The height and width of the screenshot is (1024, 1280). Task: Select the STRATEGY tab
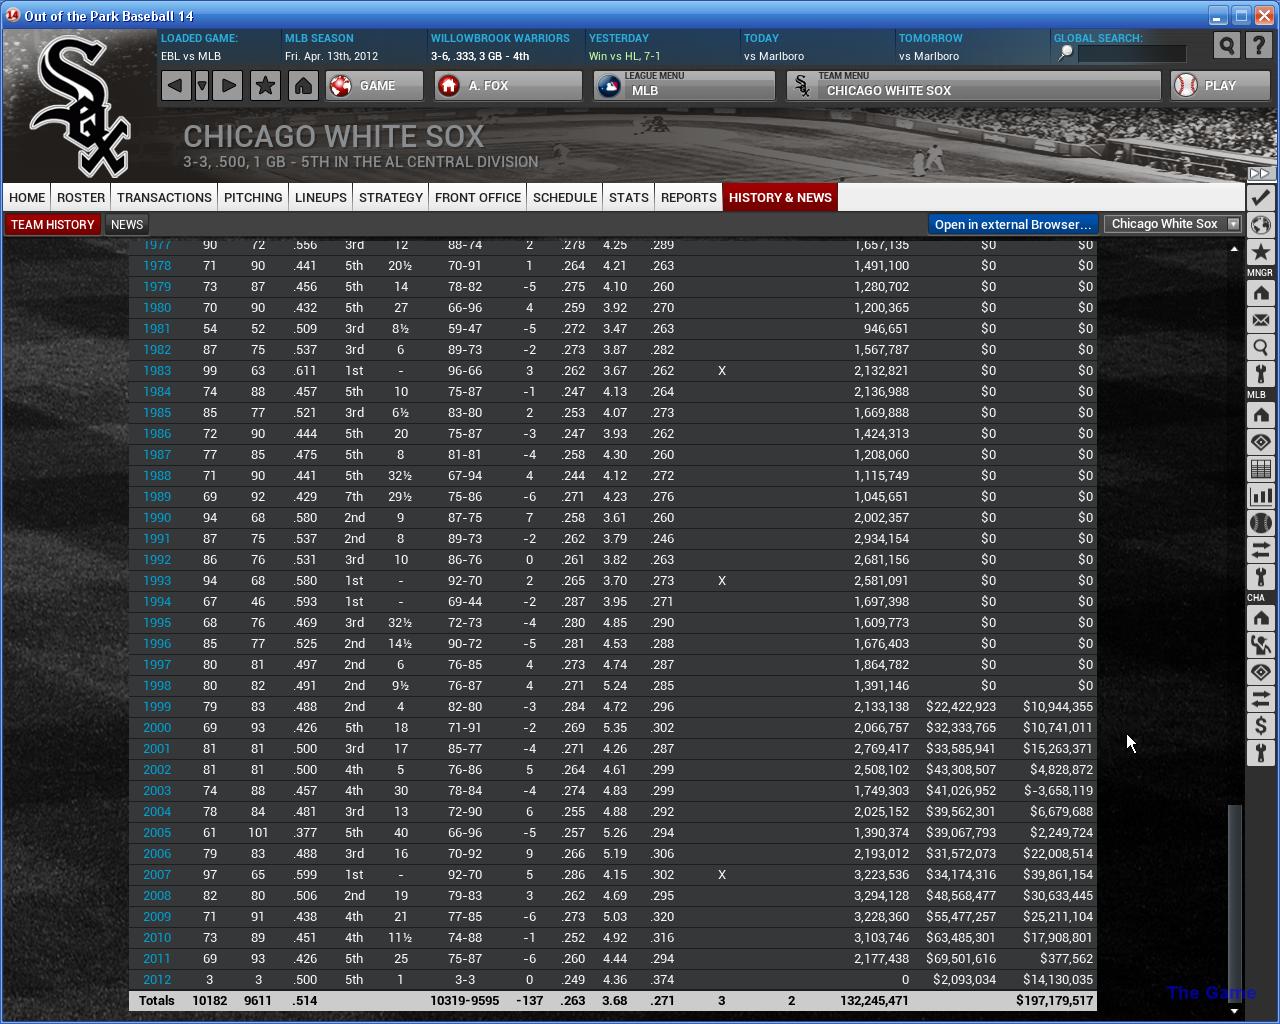click(x=391, y=197)
